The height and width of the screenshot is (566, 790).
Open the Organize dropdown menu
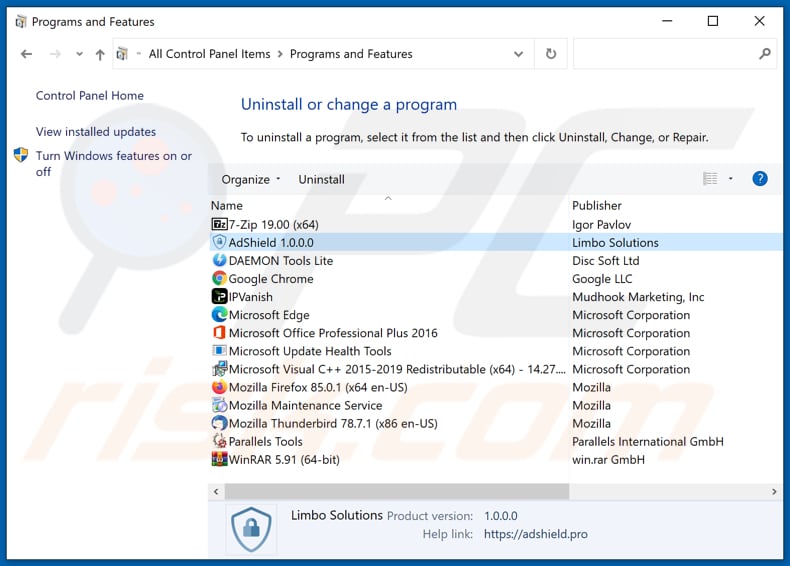pyautogui.click(x=250, y=179)
